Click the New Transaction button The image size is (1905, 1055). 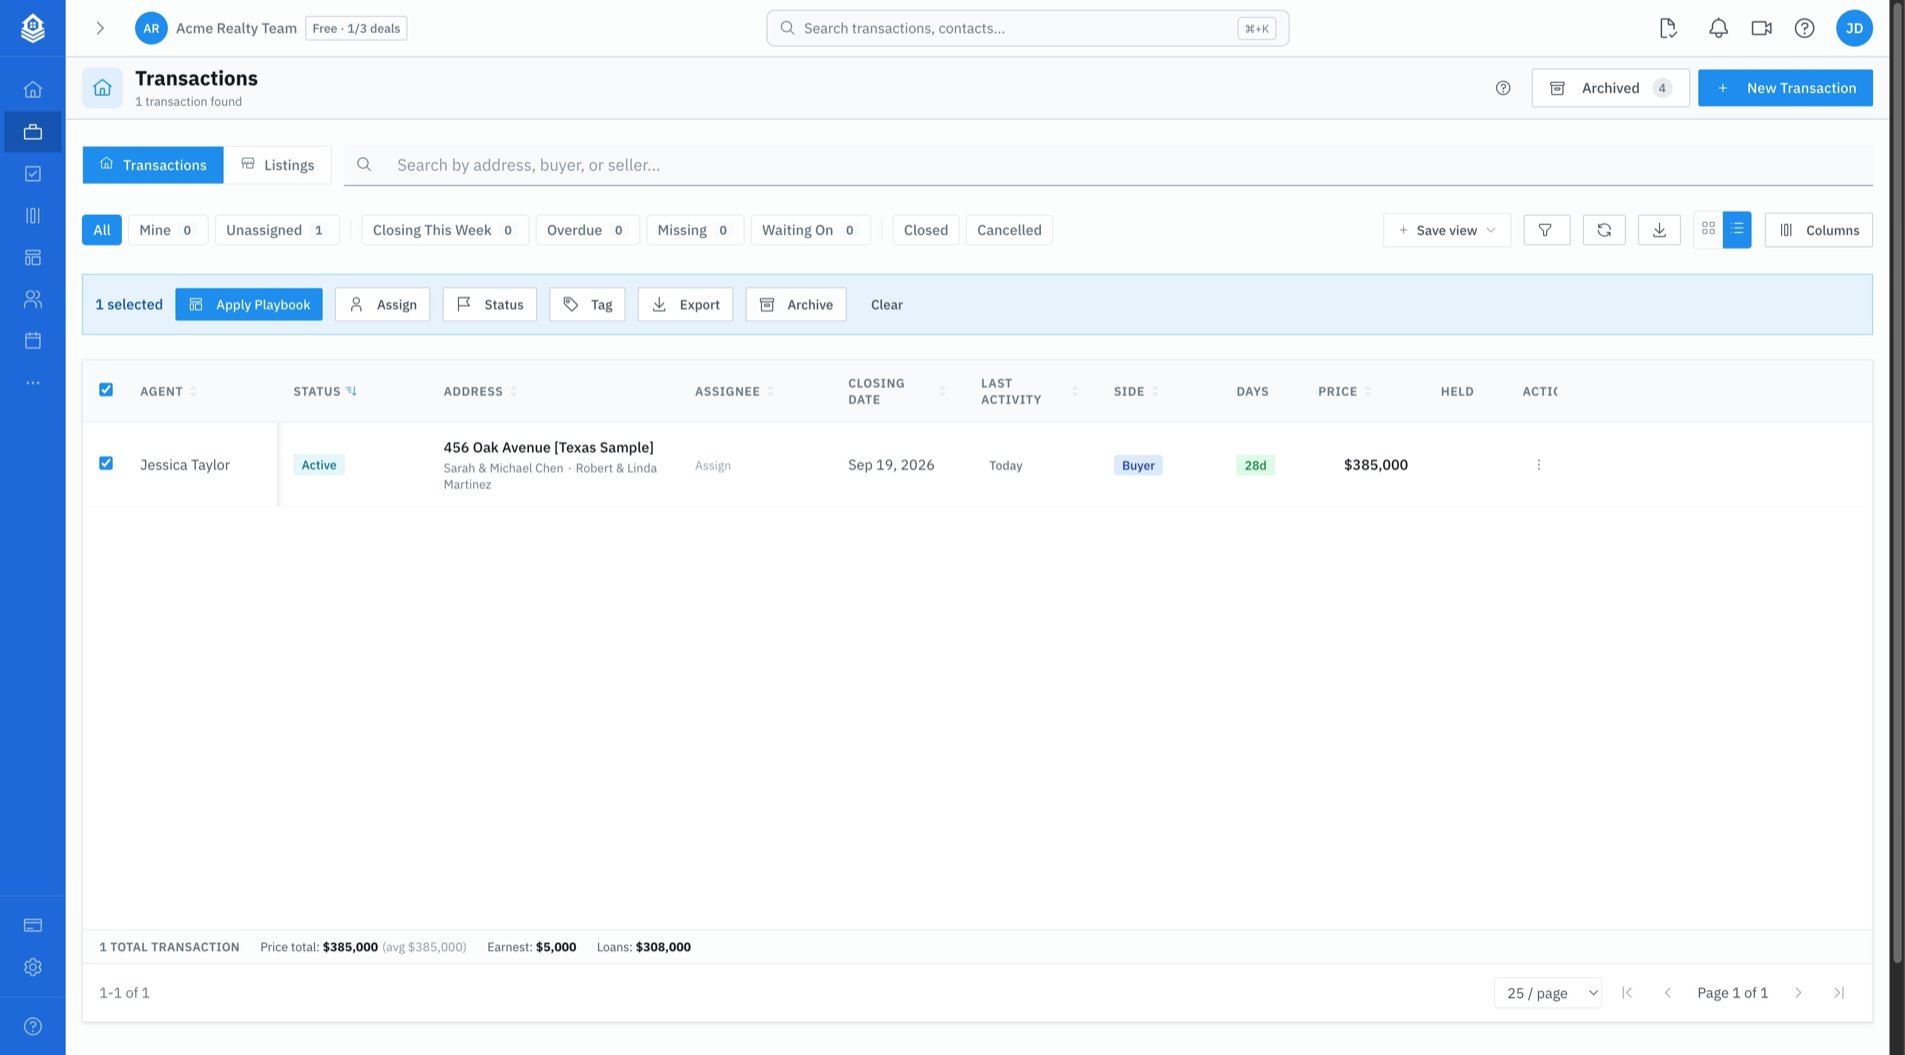(1784, 88)
